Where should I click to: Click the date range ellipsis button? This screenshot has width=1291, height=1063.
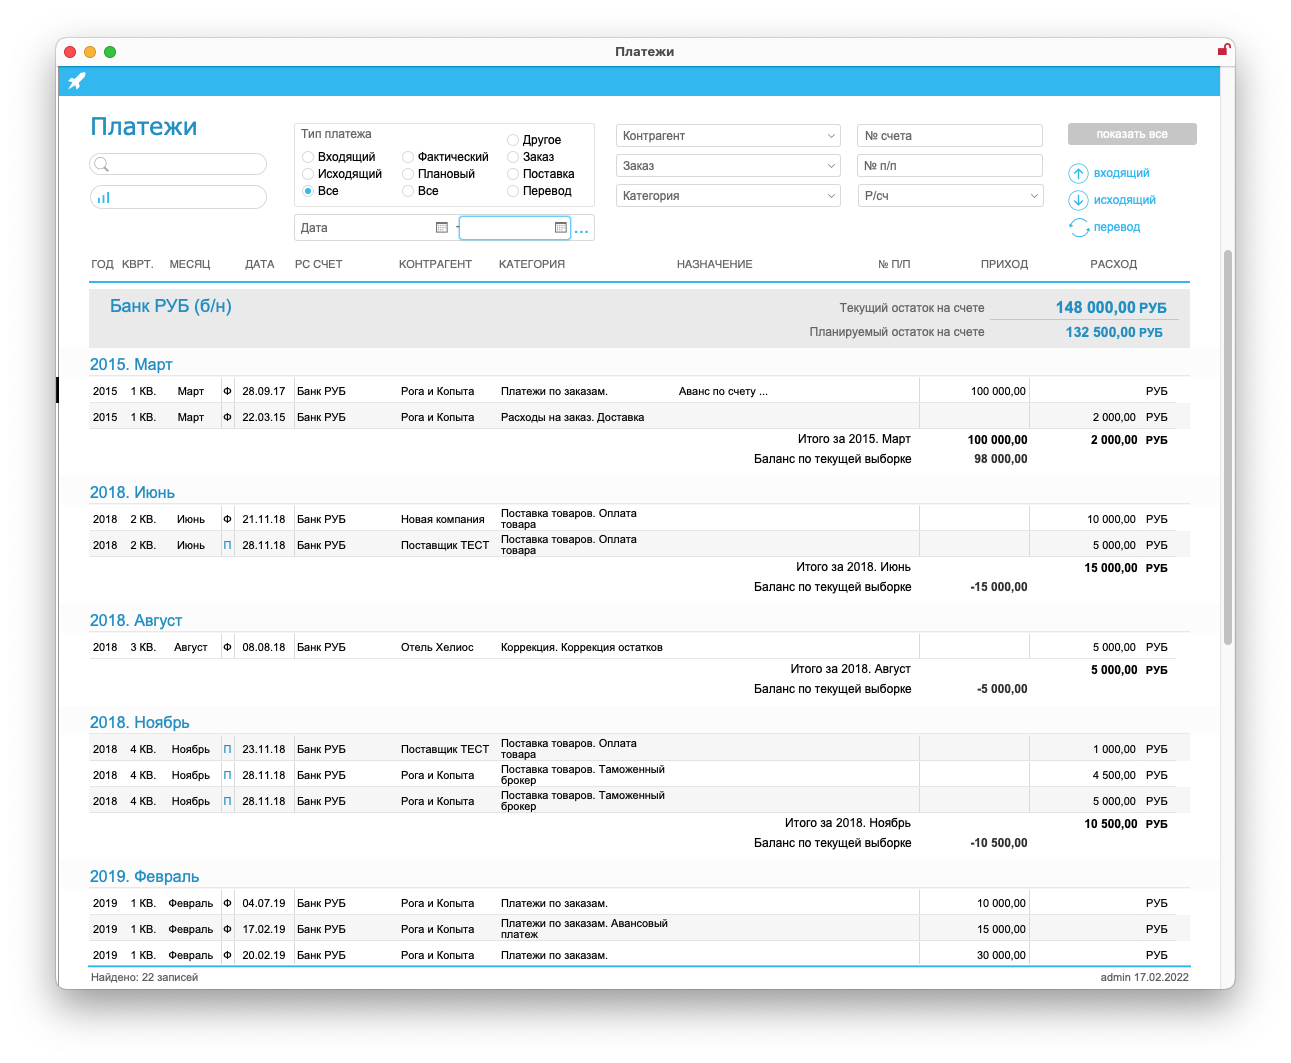(582, 231)
